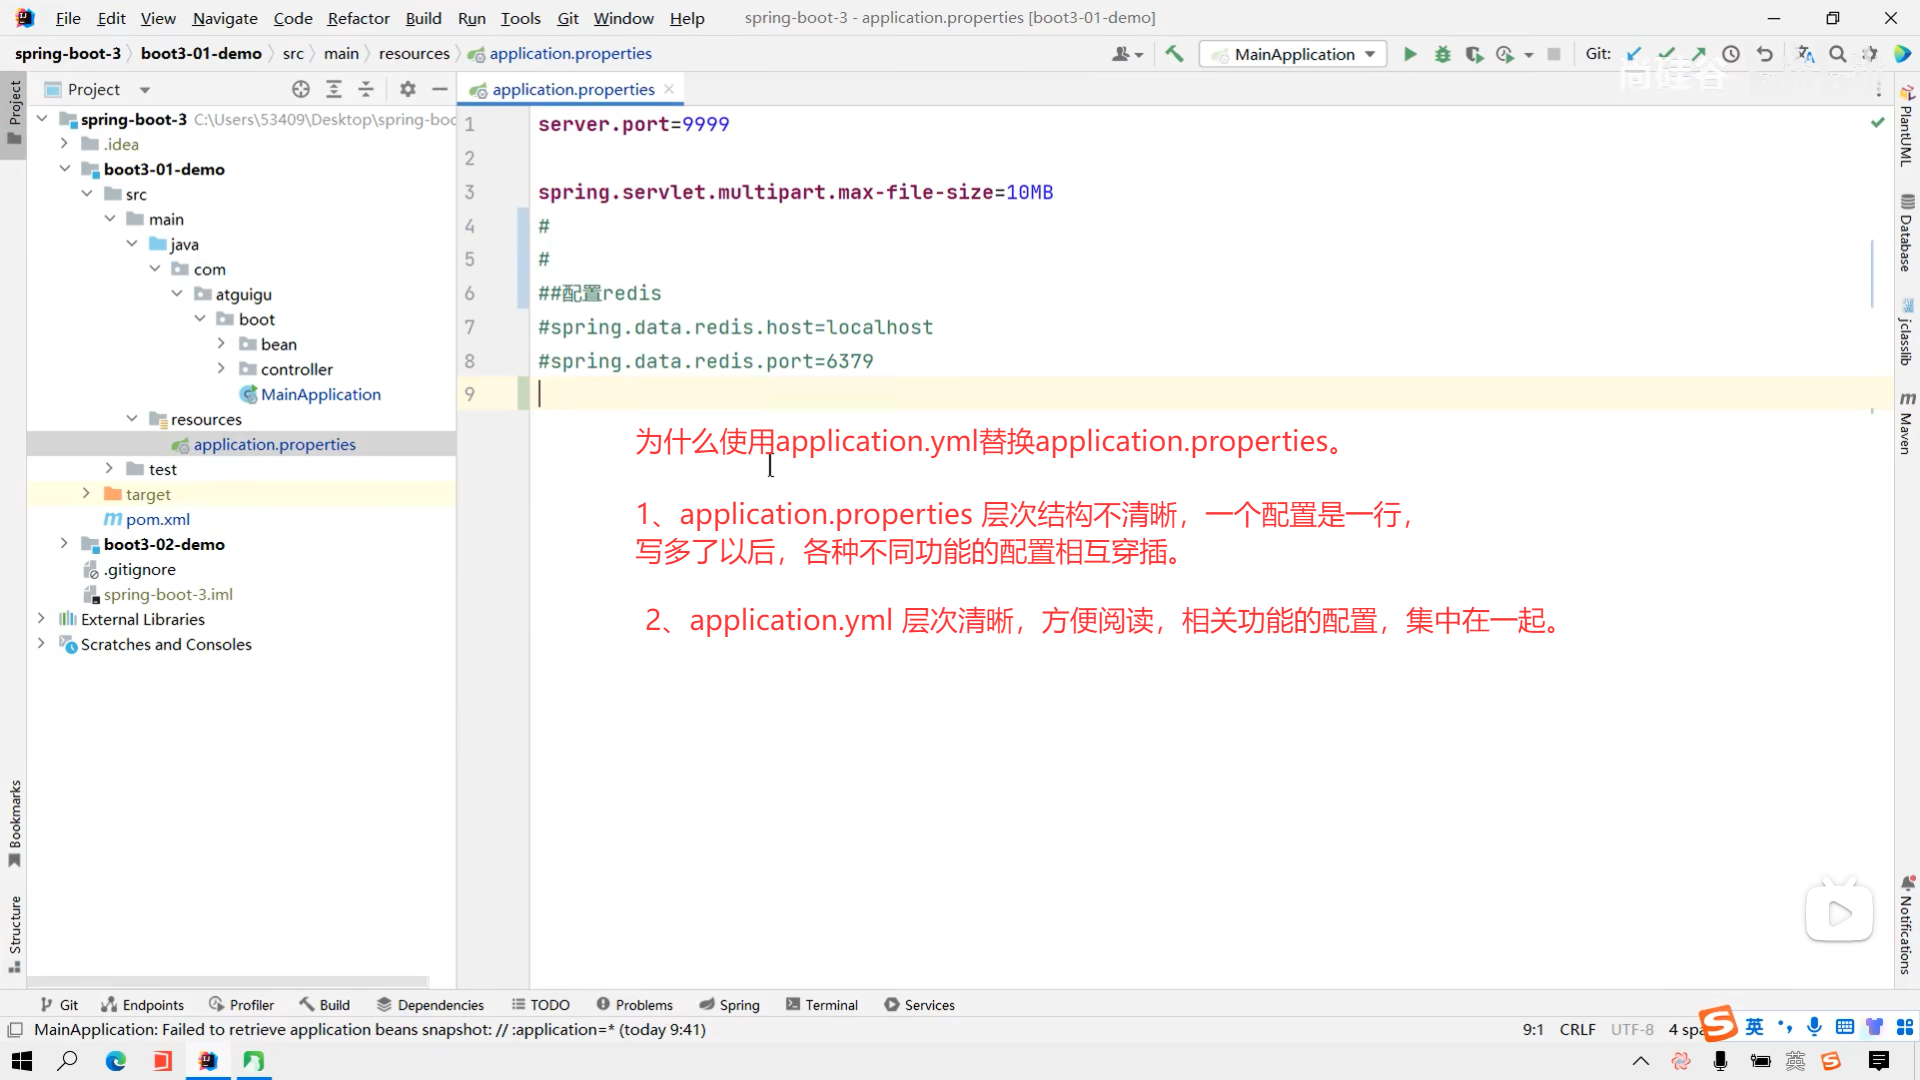Toggle the Bookmarks tool window
Viewport: 1920px width, 1080px height.
click(14, 822)
